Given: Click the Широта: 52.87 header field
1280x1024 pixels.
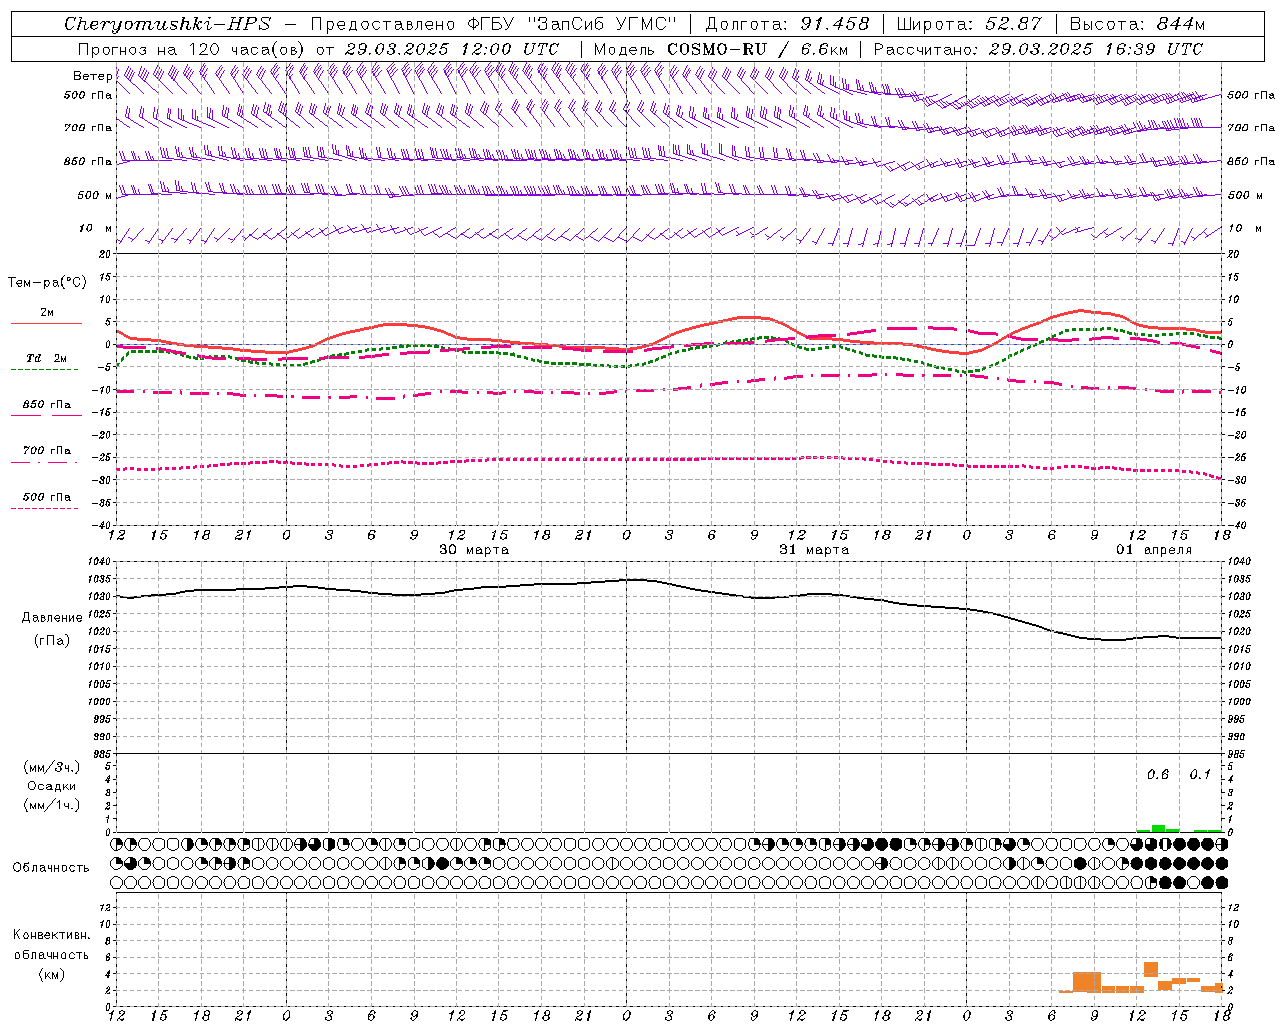Looking at the screenshot, I should tap(969, 24).
